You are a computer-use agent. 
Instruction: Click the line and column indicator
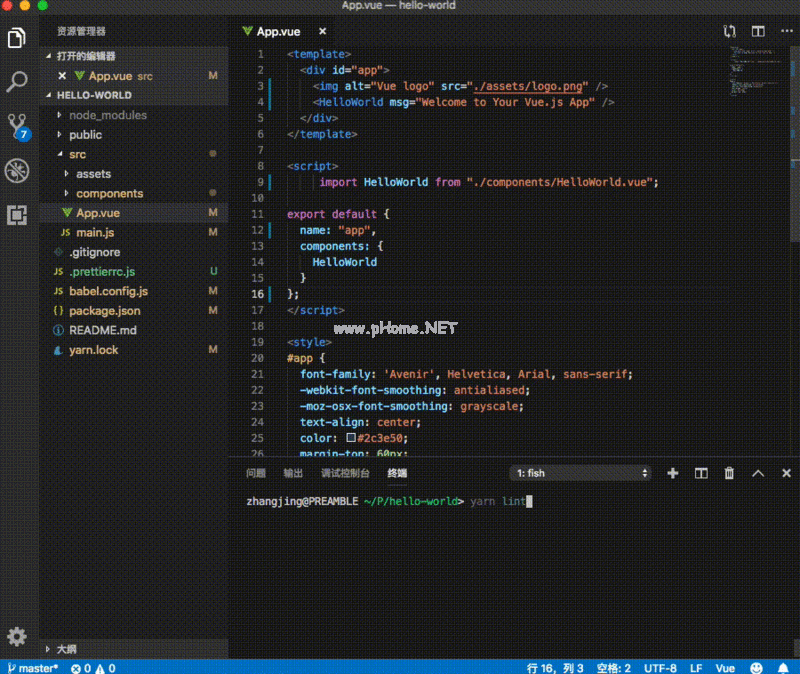coord(555,668)
